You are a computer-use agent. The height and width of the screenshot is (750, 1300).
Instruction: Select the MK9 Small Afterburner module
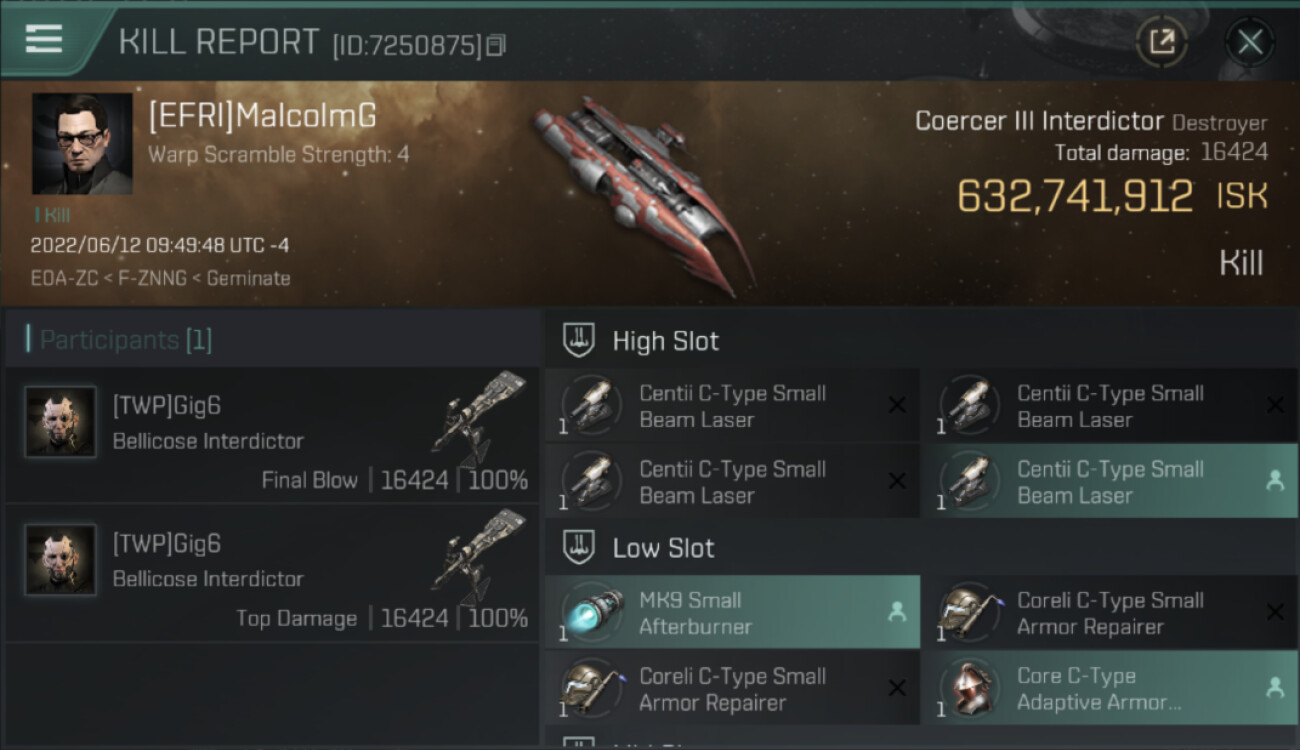coord(732,613)
